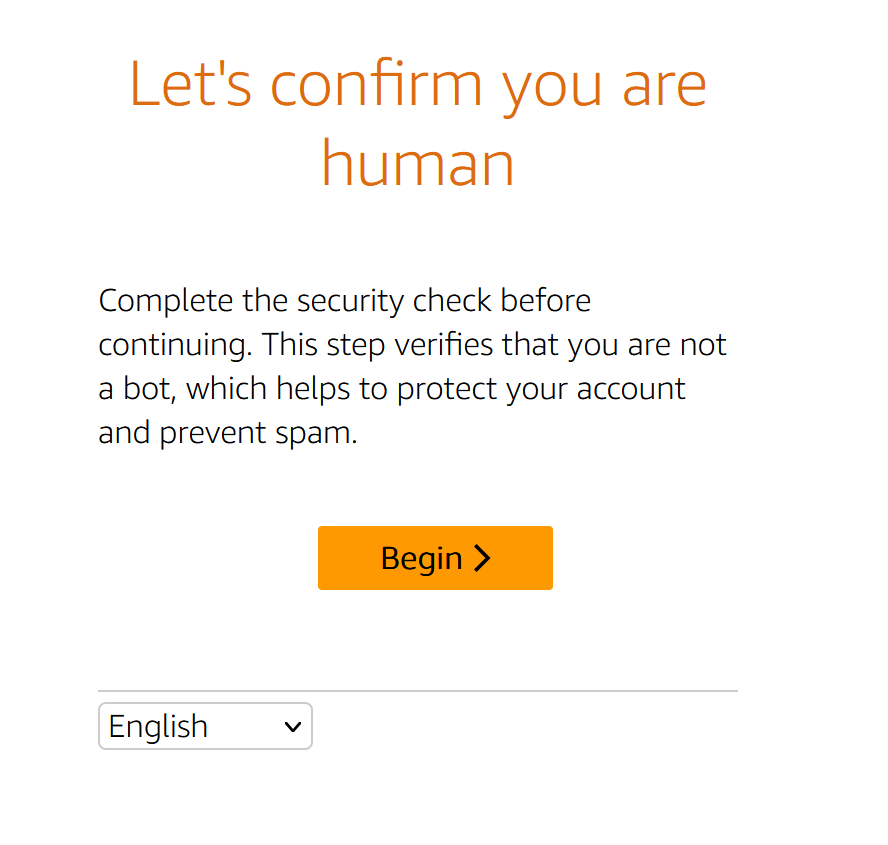This screenshot has width=888, height=845.
Task: Click the Begin button
Action: click(x=434, y=558)
